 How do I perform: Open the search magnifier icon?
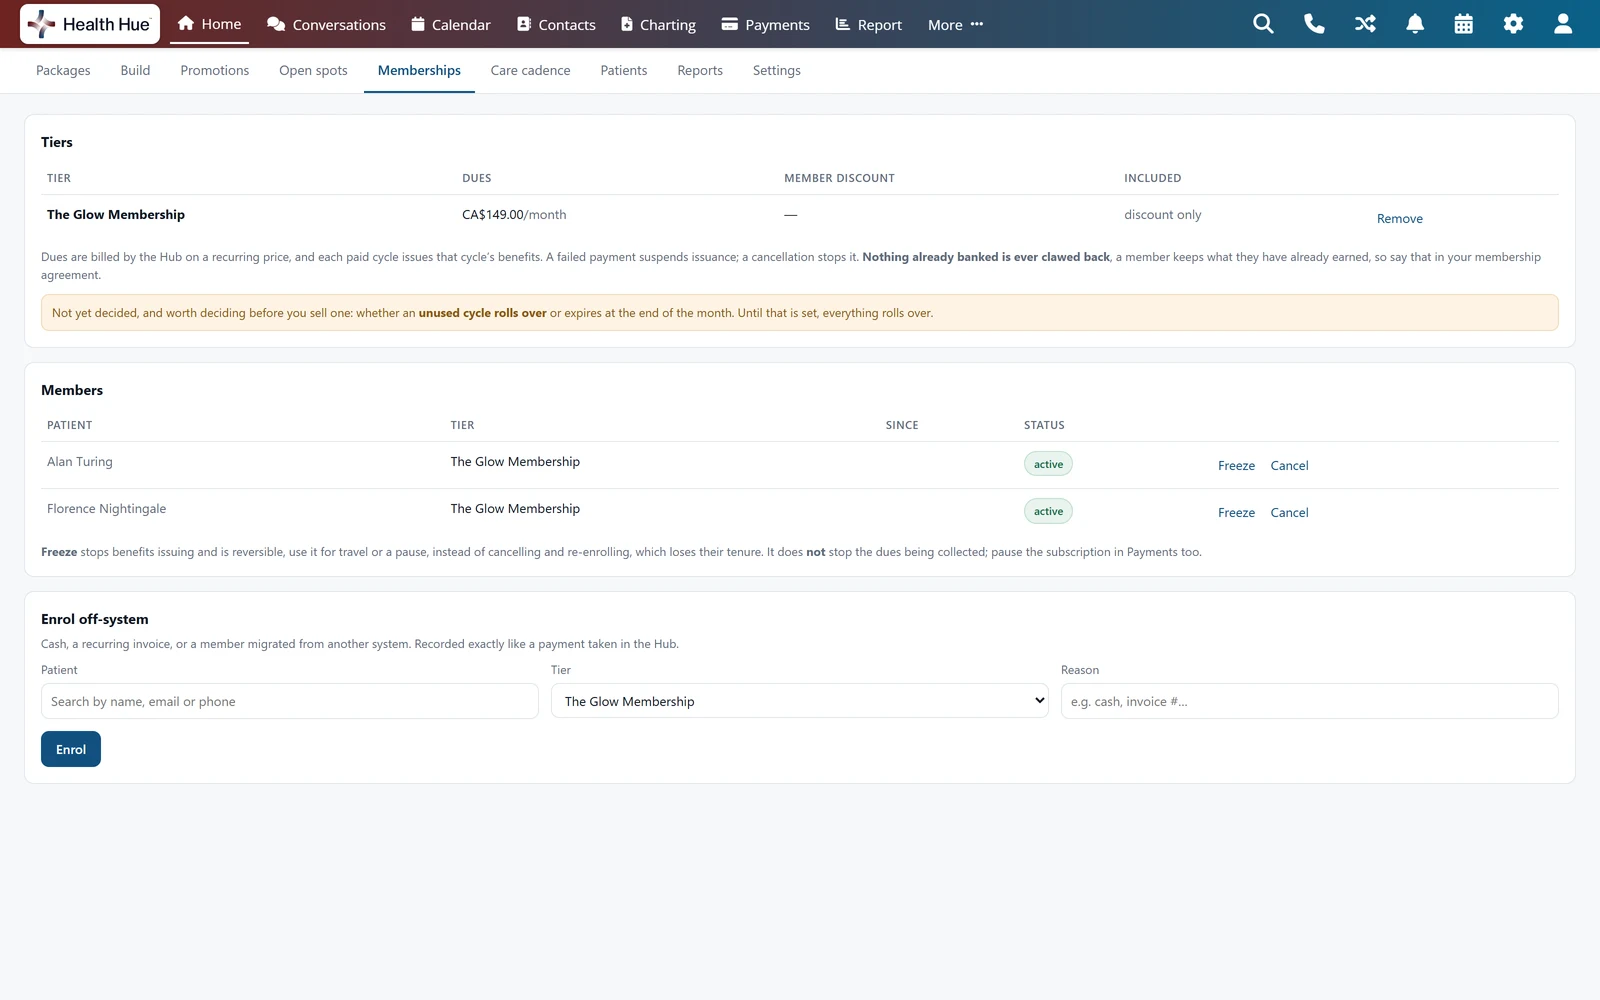[x=1263, y=24]
